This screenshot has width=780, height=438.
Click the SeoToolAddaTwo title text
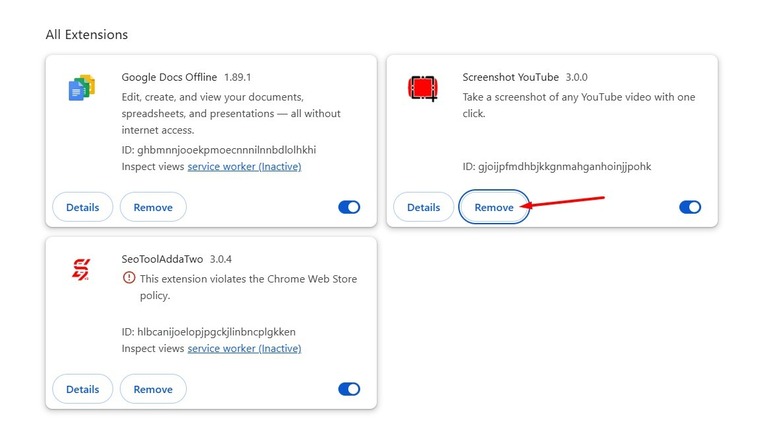162,259
